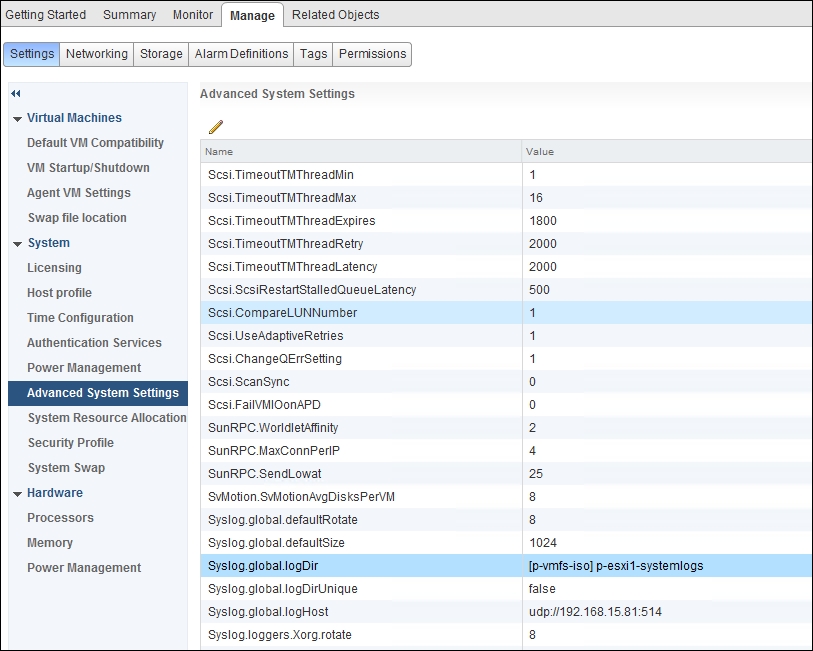Open Time Configuration
Image resolution: width=813 pixels, height=651 pixels.
pos(80,317)
